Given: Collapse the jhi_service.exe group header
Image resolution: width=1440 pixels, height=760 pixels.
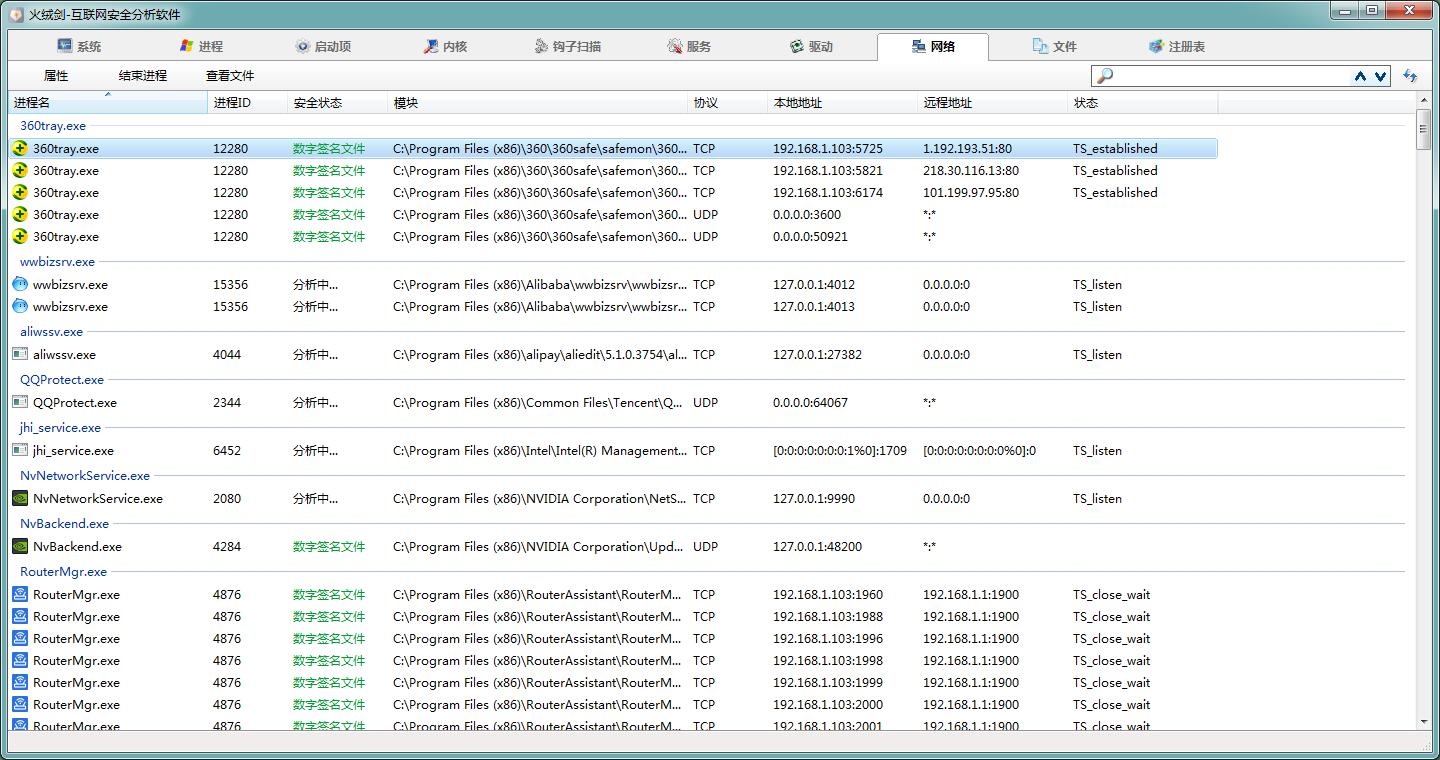Looking at the screenshot, I should pos(60,428).
